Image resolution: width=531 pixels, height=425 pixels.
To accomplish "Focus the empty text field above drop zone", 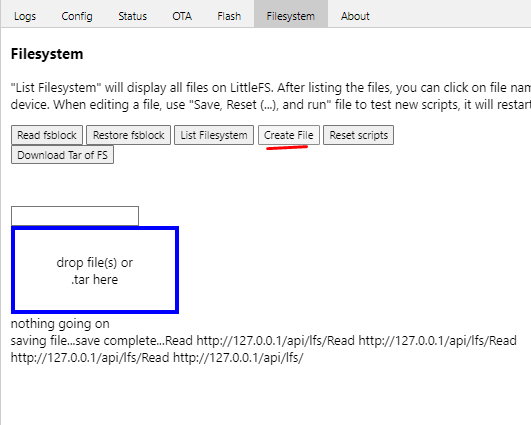I will [x=75, y=216].
